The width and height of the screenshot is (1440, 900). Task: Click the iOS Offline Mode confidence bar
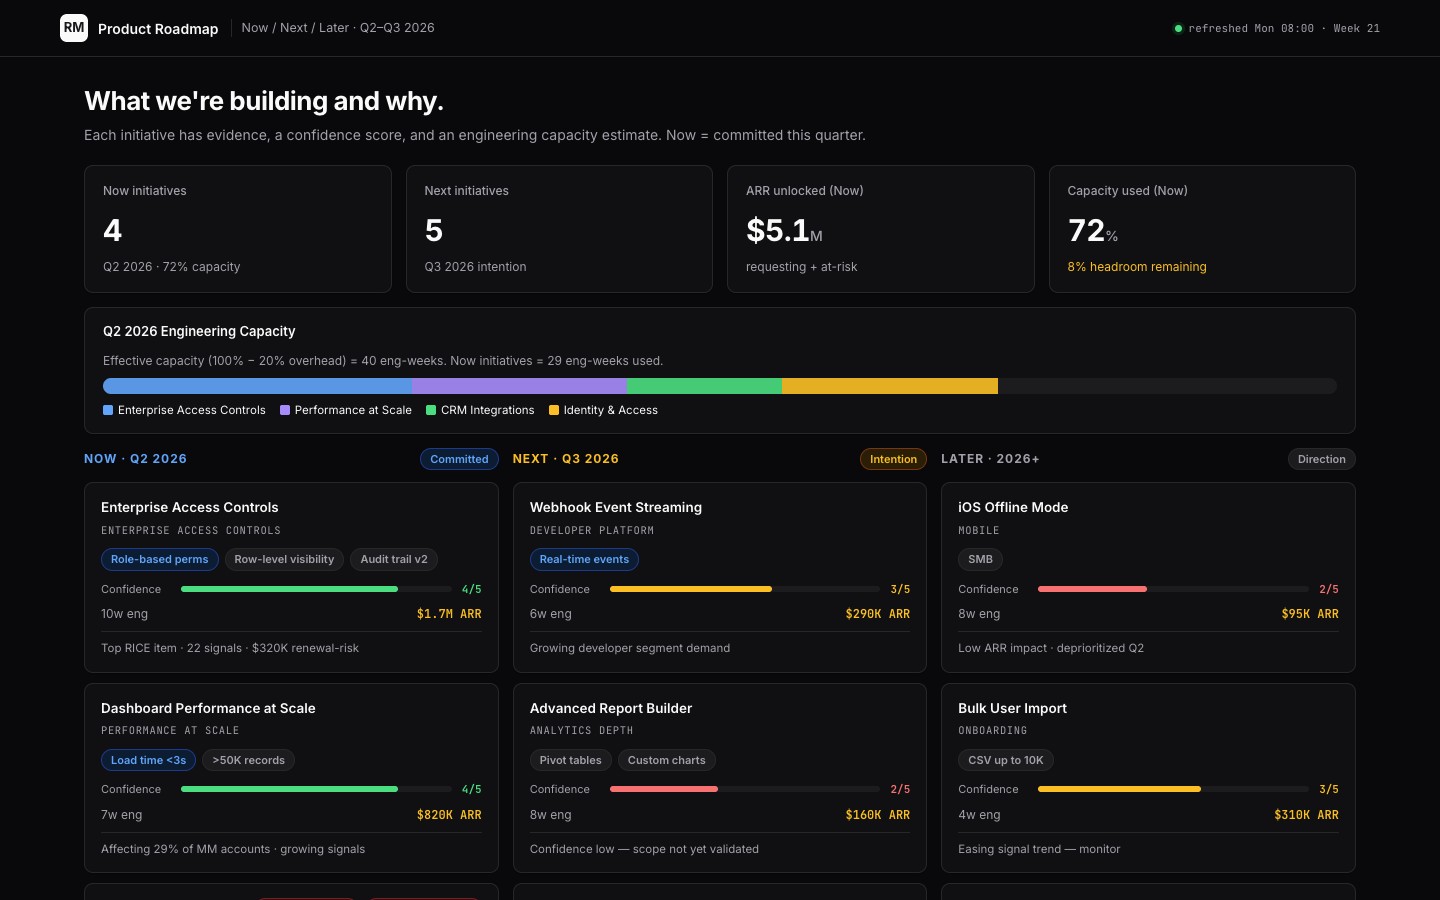point(1174,589)
